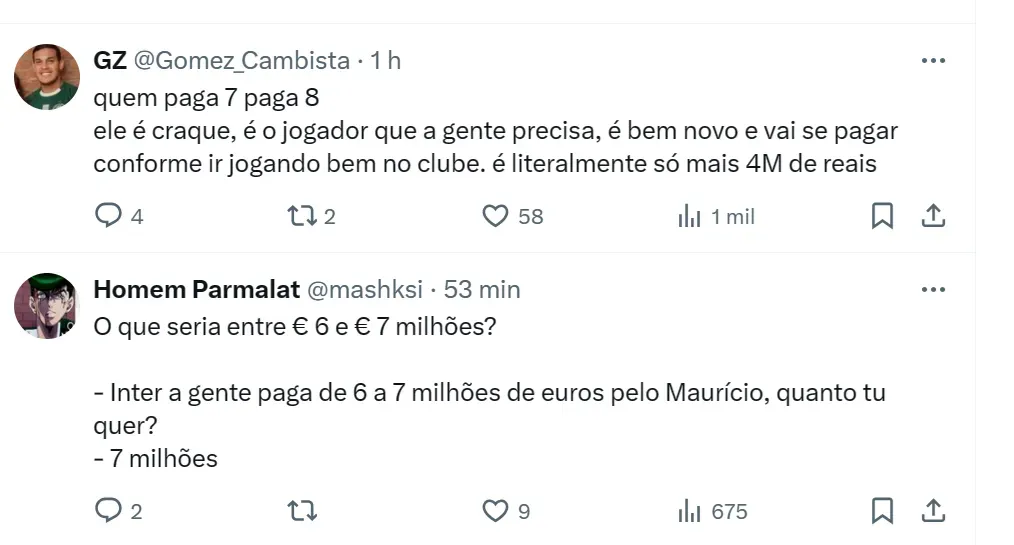Share Homem Parmalat's tweet
Viewport: 1014px width, 545px height.
click(x=933, y=511)
